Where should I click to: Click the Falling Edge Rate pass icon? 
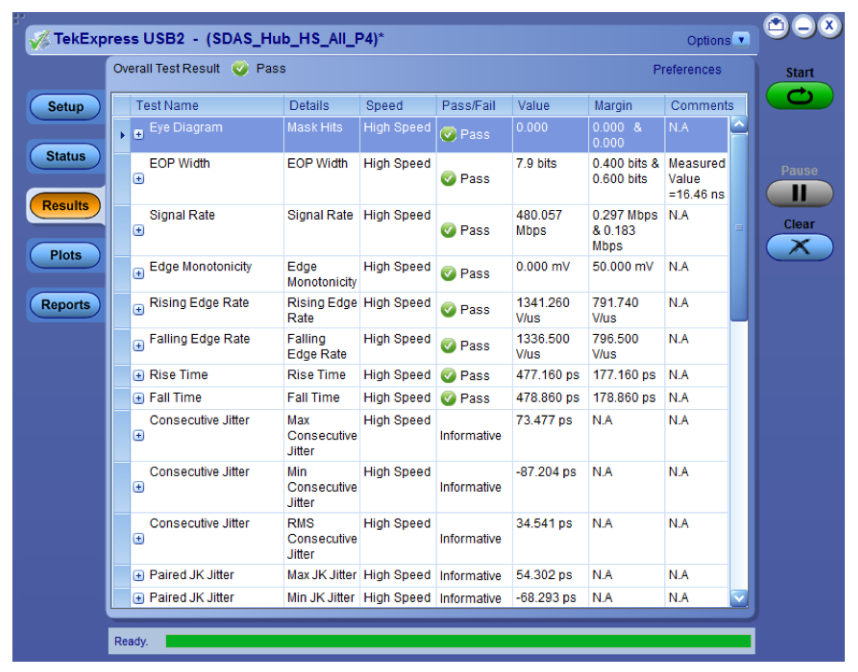coord(448,346)
